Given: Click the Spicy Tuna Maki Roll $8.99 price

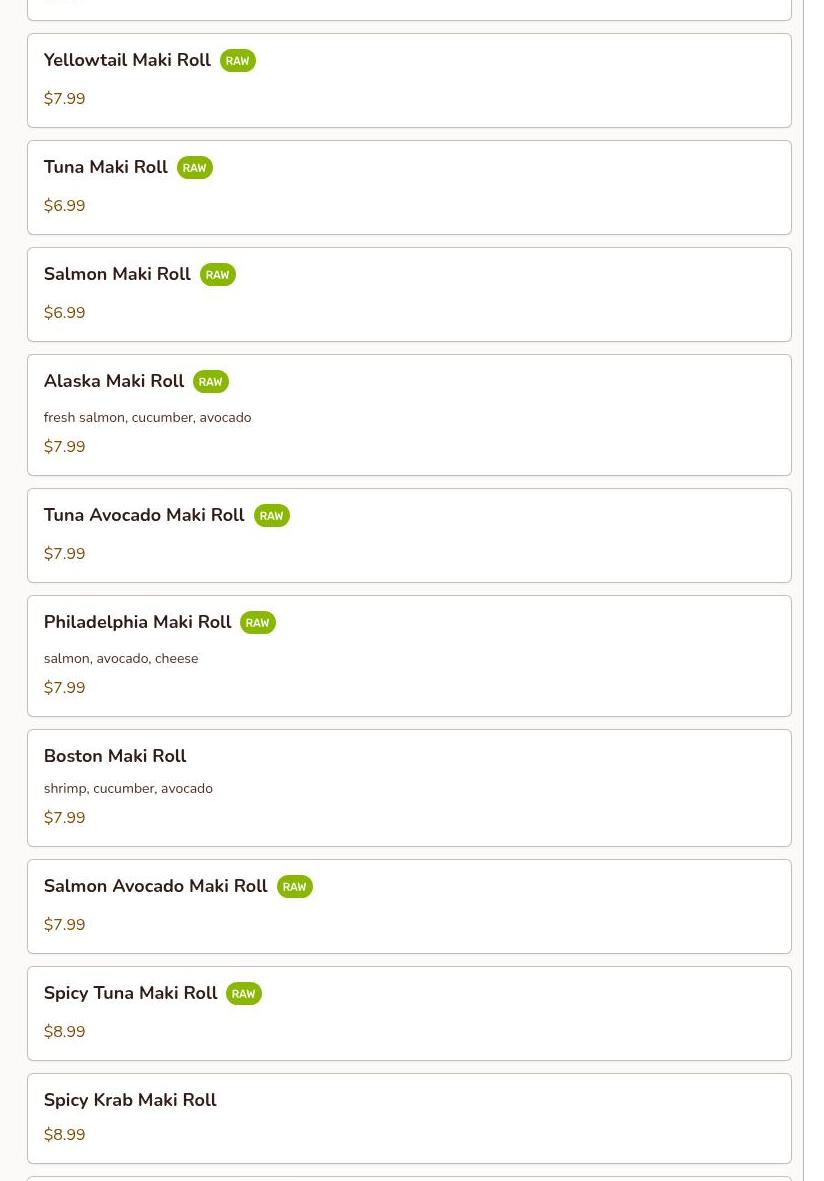Looking at the screenshot, I should click(x=65, y=1032).
